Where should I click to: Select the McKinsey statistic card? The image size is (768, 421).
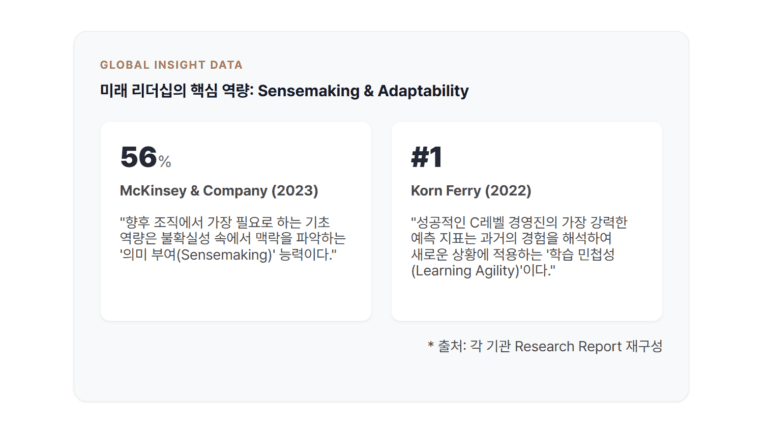[236, 221]
